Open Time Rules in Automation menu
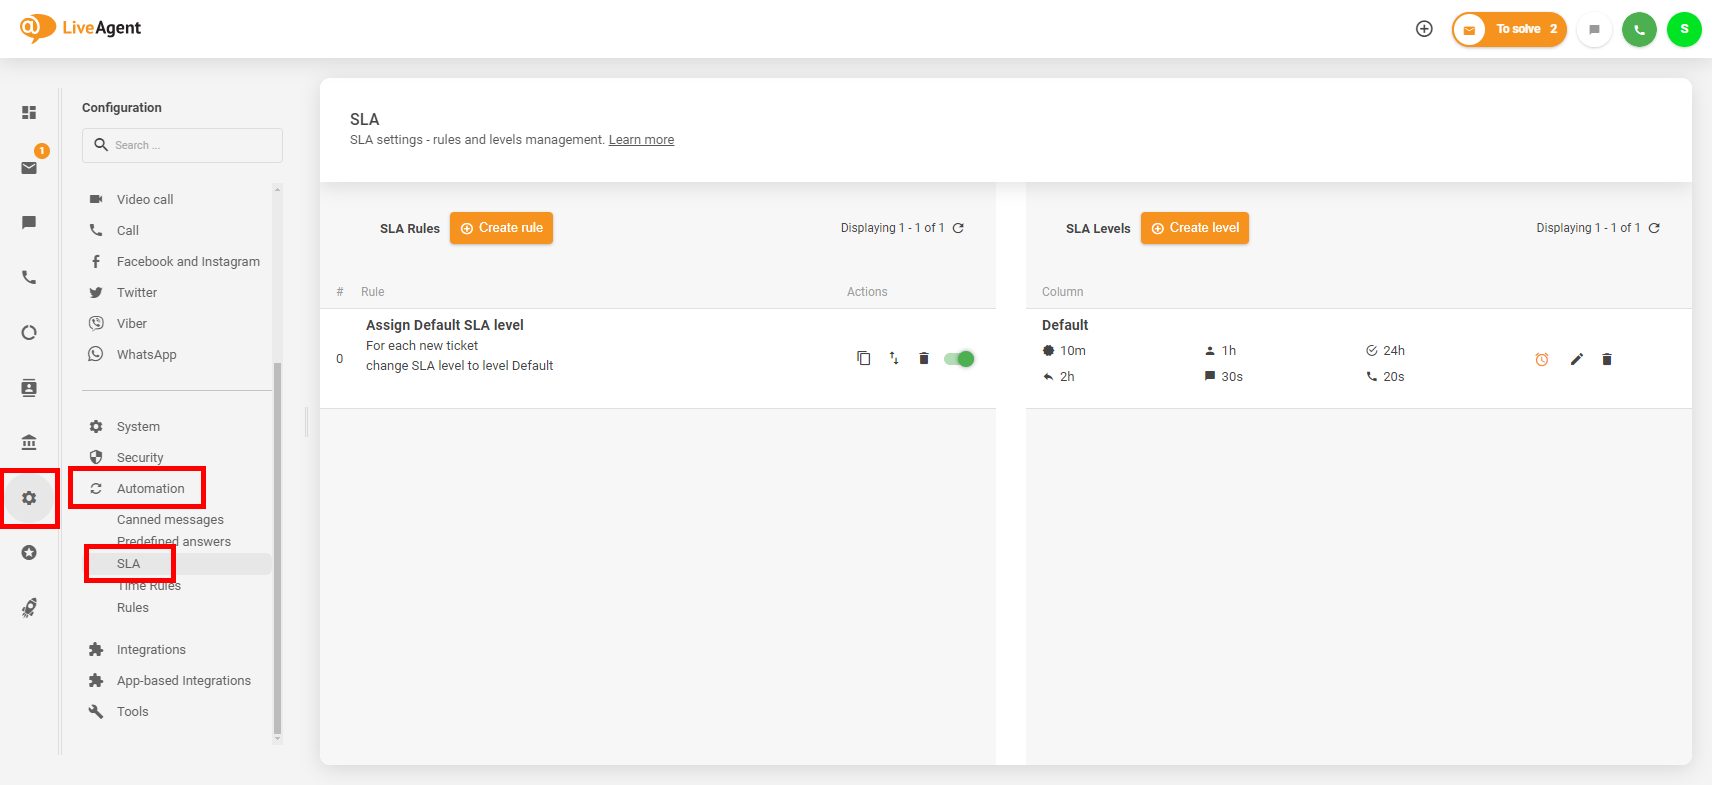This screenshot has height=785, width=1712. coord(149,586)
